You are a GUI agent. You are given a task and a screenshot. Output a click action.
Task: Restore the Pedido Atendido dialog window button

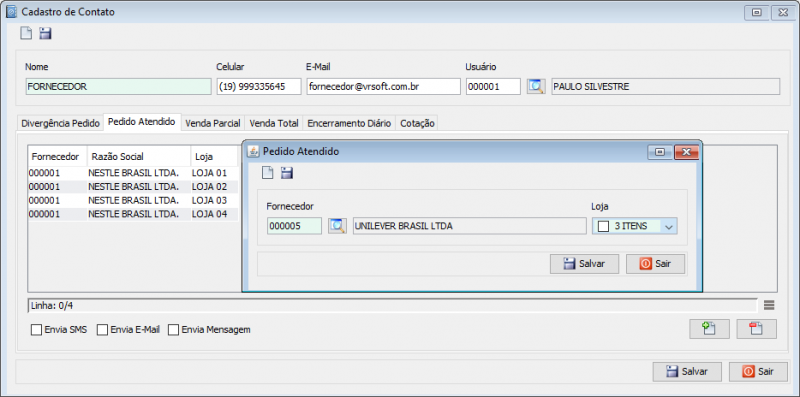(x=660, y=152)
